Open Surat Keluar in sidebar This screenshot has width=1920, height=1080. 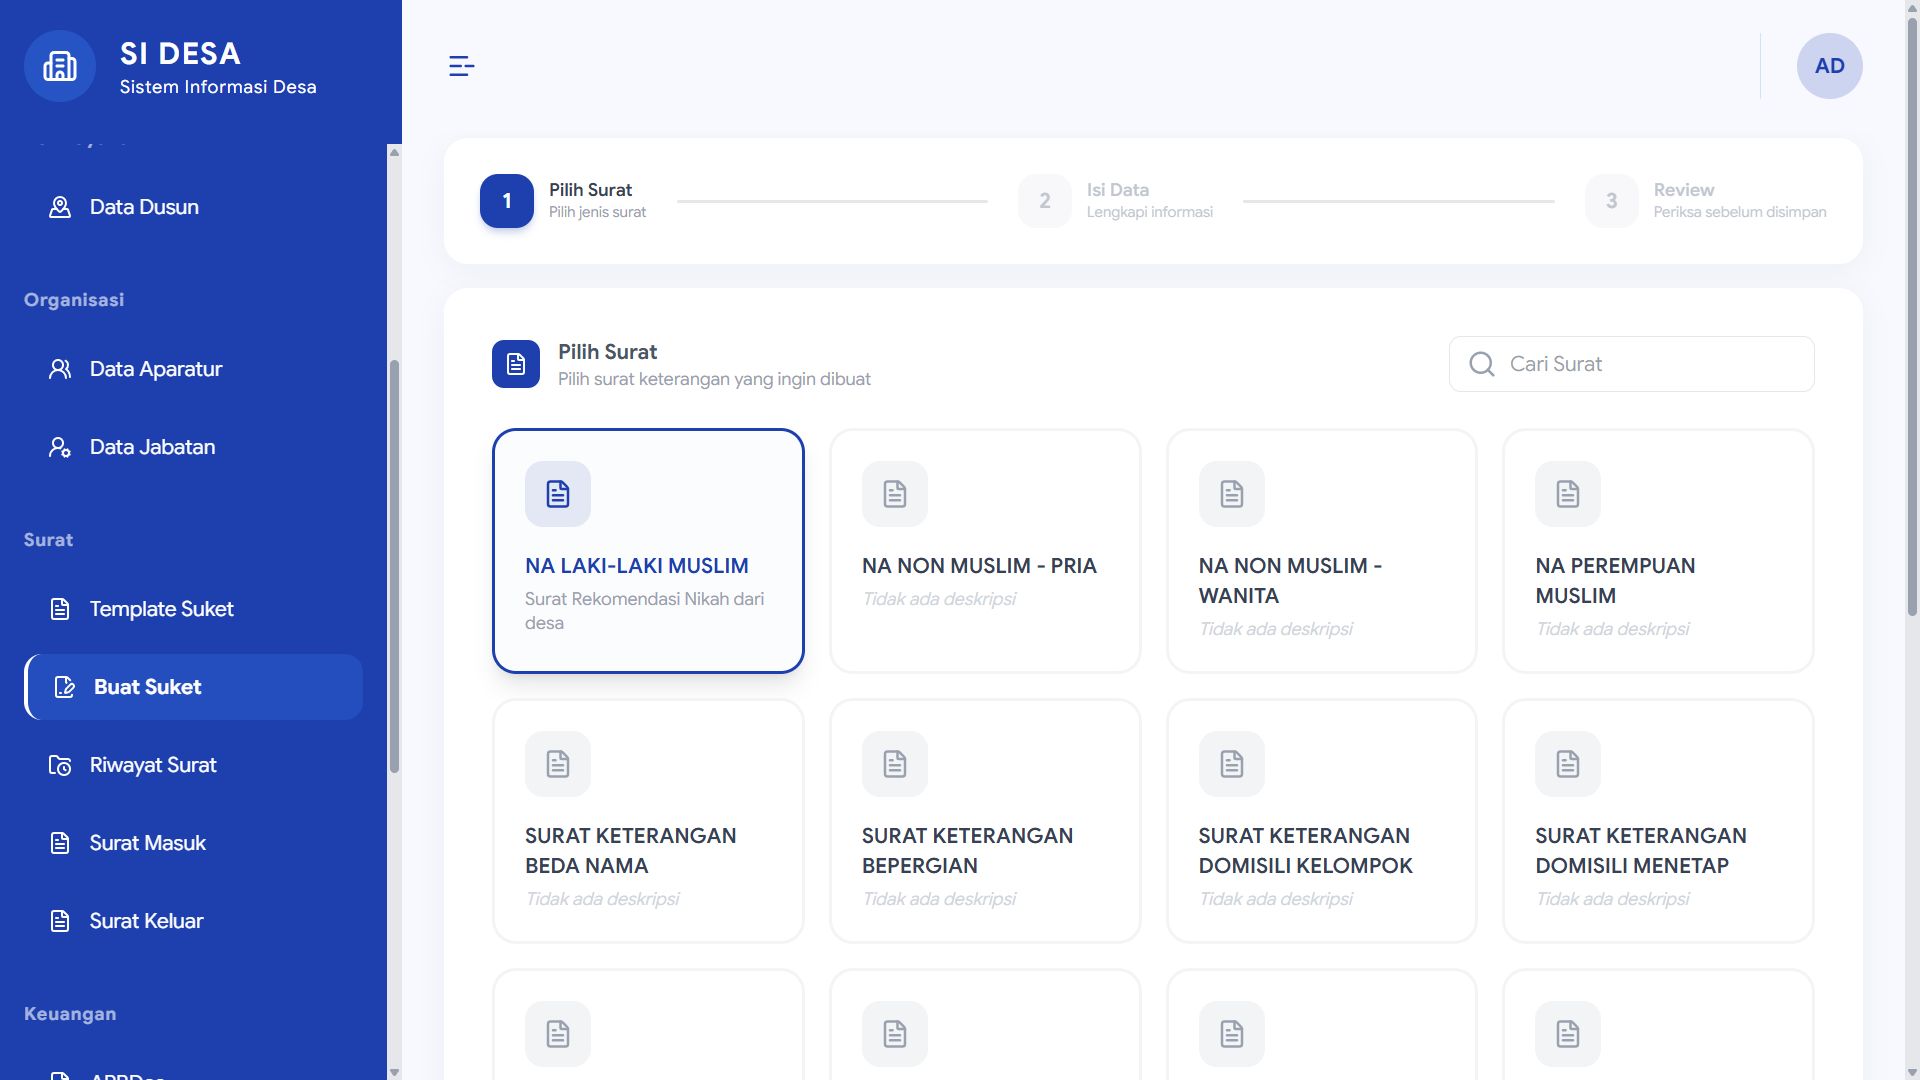194,921
